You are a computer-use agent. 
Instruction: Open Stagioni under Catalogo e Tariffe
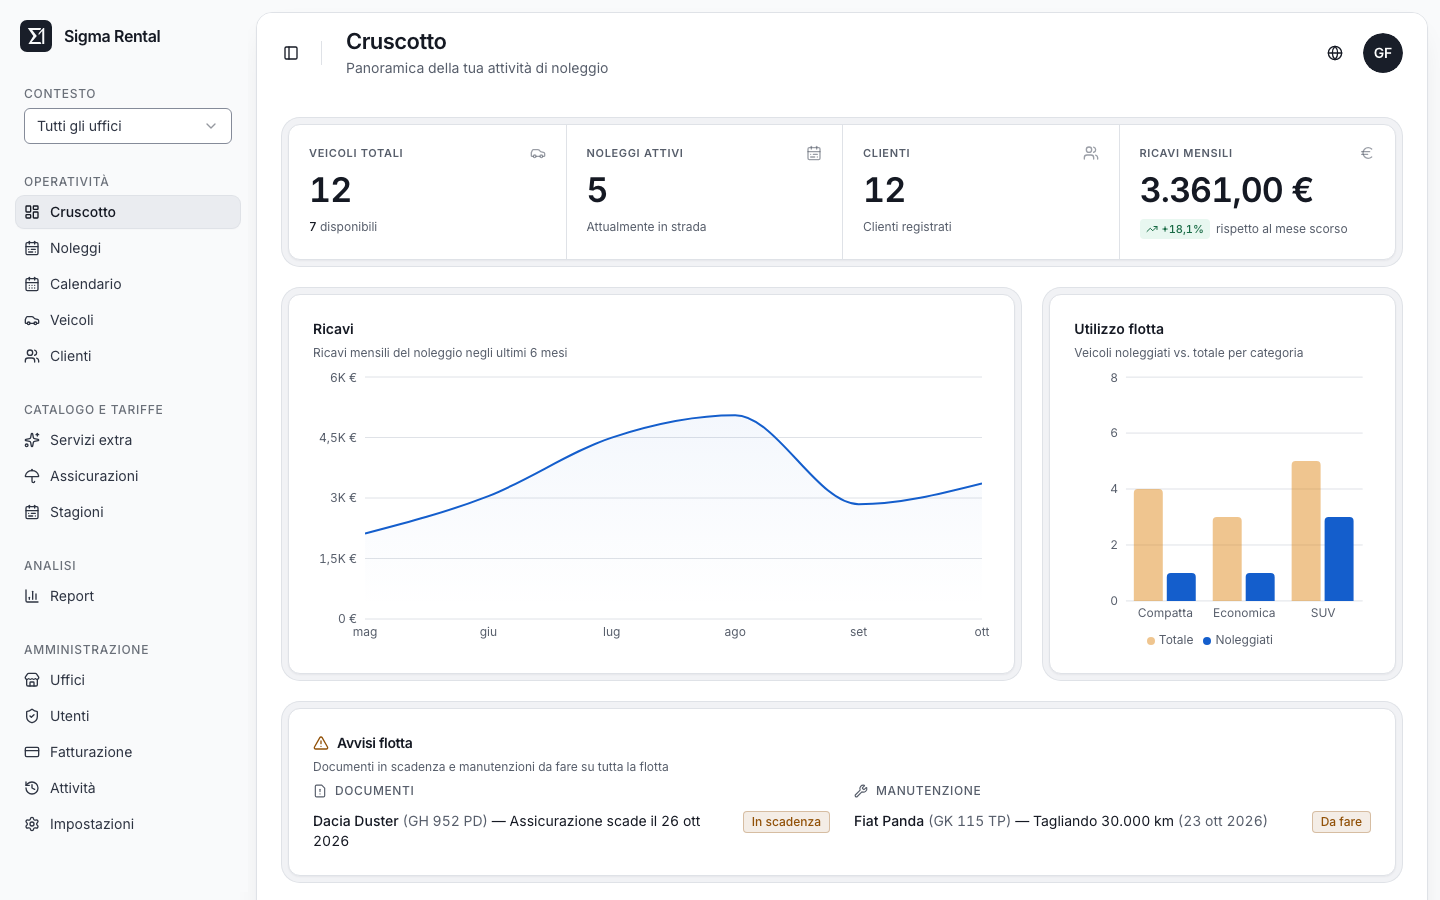(128, 512)
